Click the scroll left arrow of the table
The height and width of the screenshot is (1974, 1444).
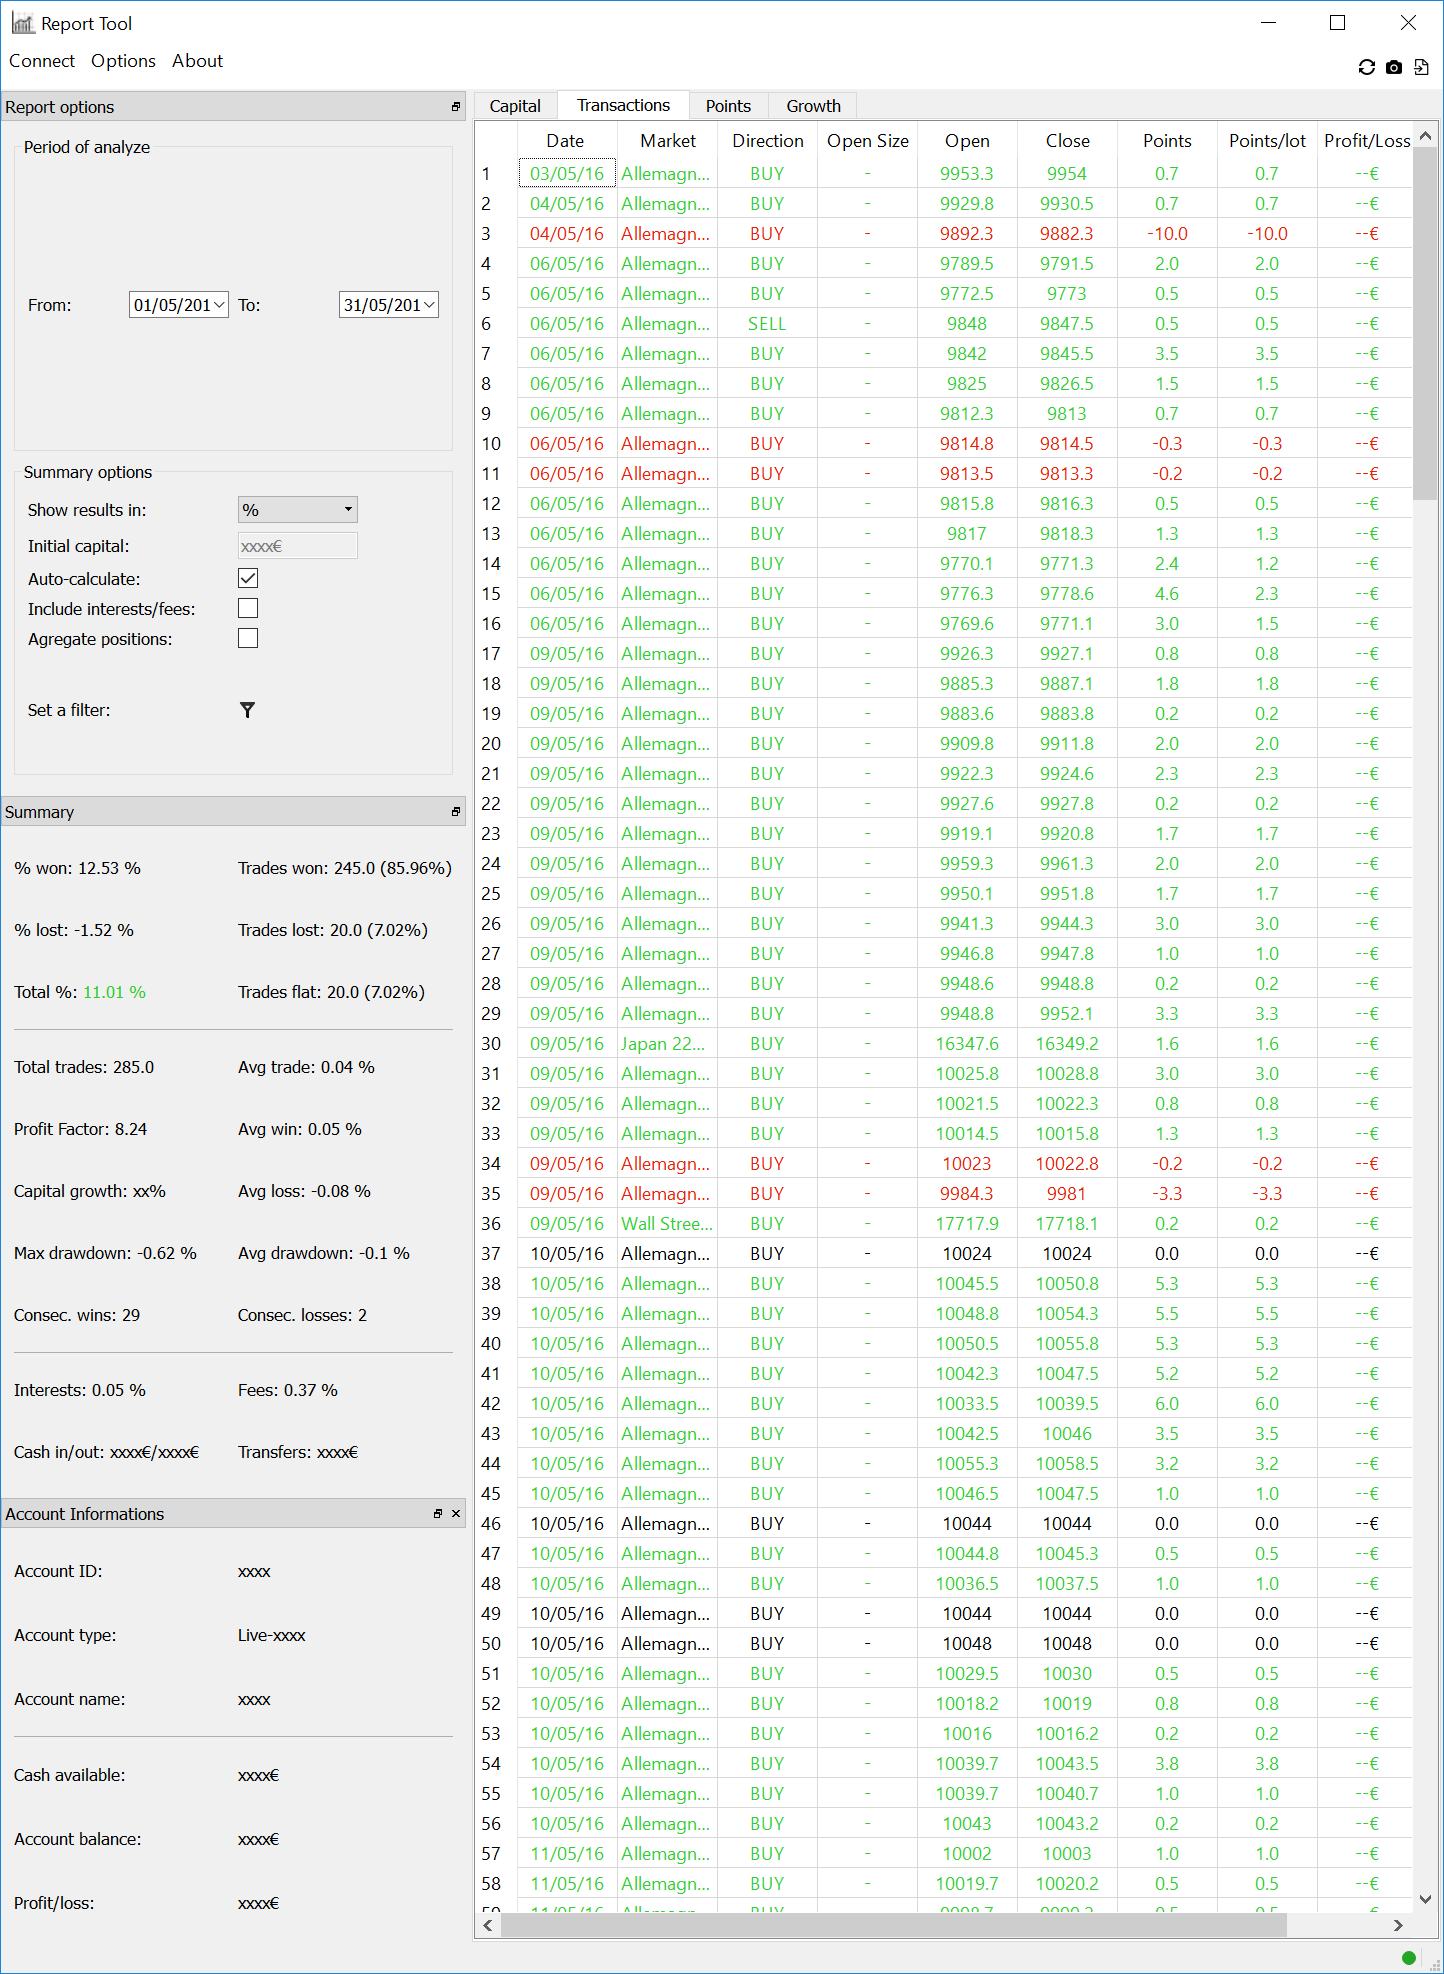(x=488, y=1925)
